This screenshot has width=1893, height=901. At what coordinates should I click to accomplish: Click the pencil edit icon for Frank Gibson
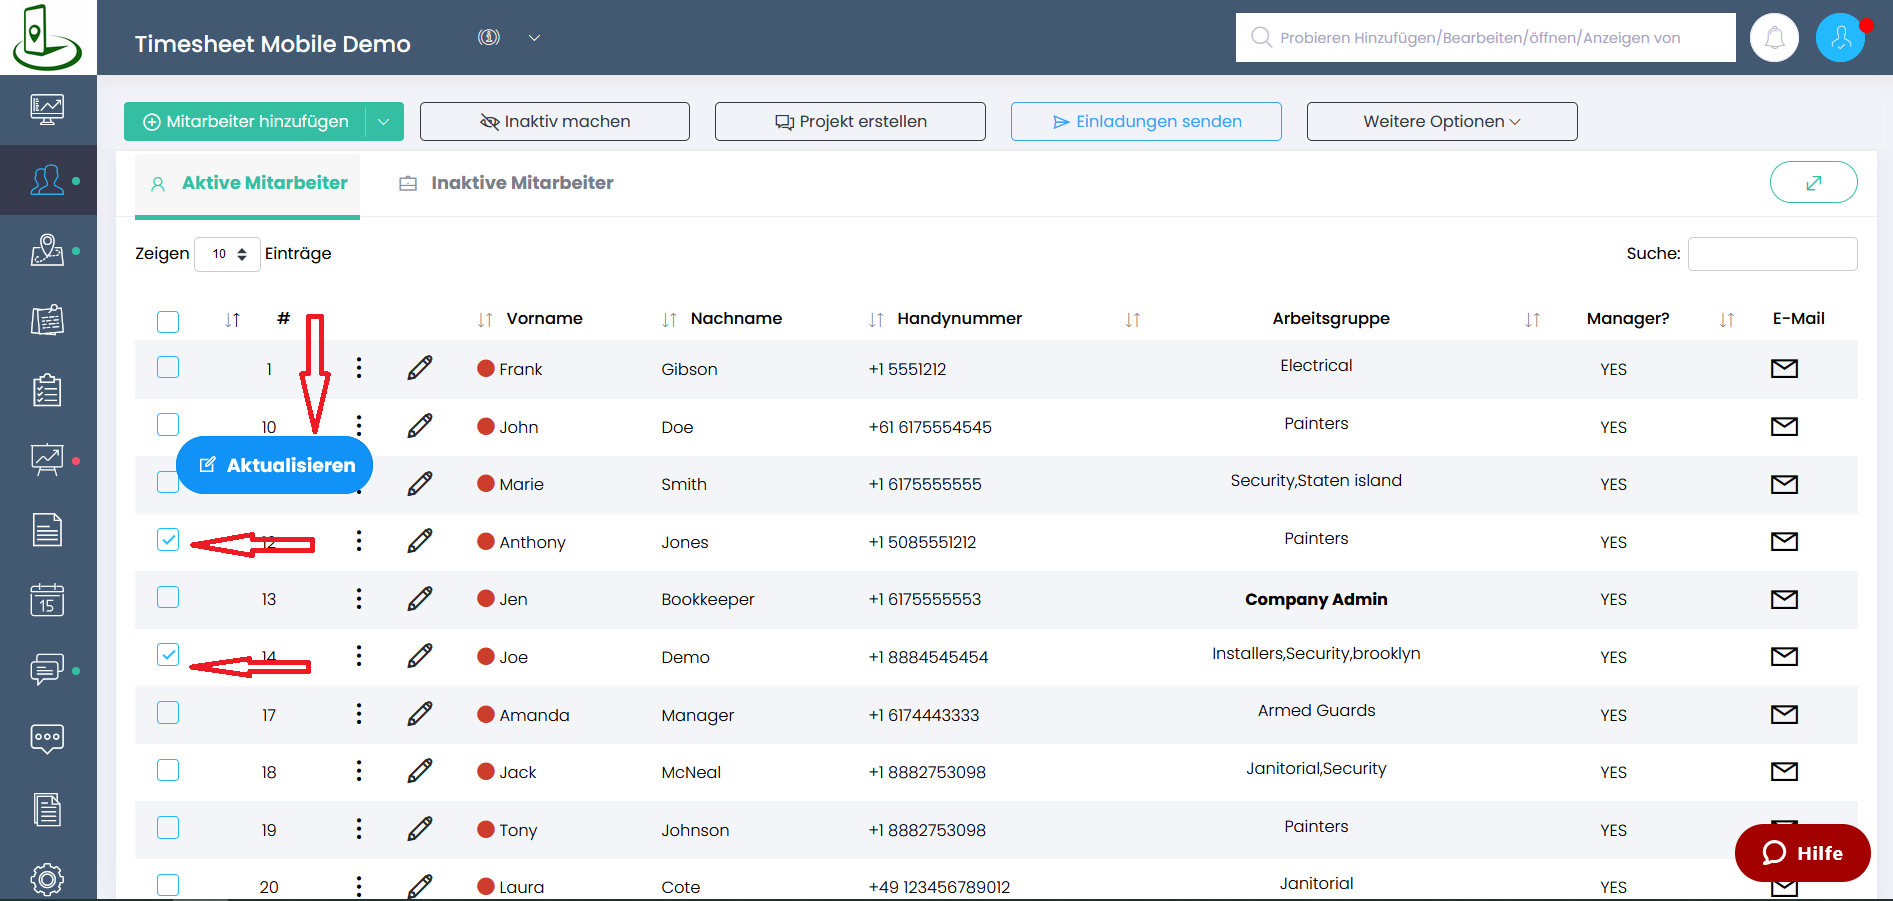(420, 368)
